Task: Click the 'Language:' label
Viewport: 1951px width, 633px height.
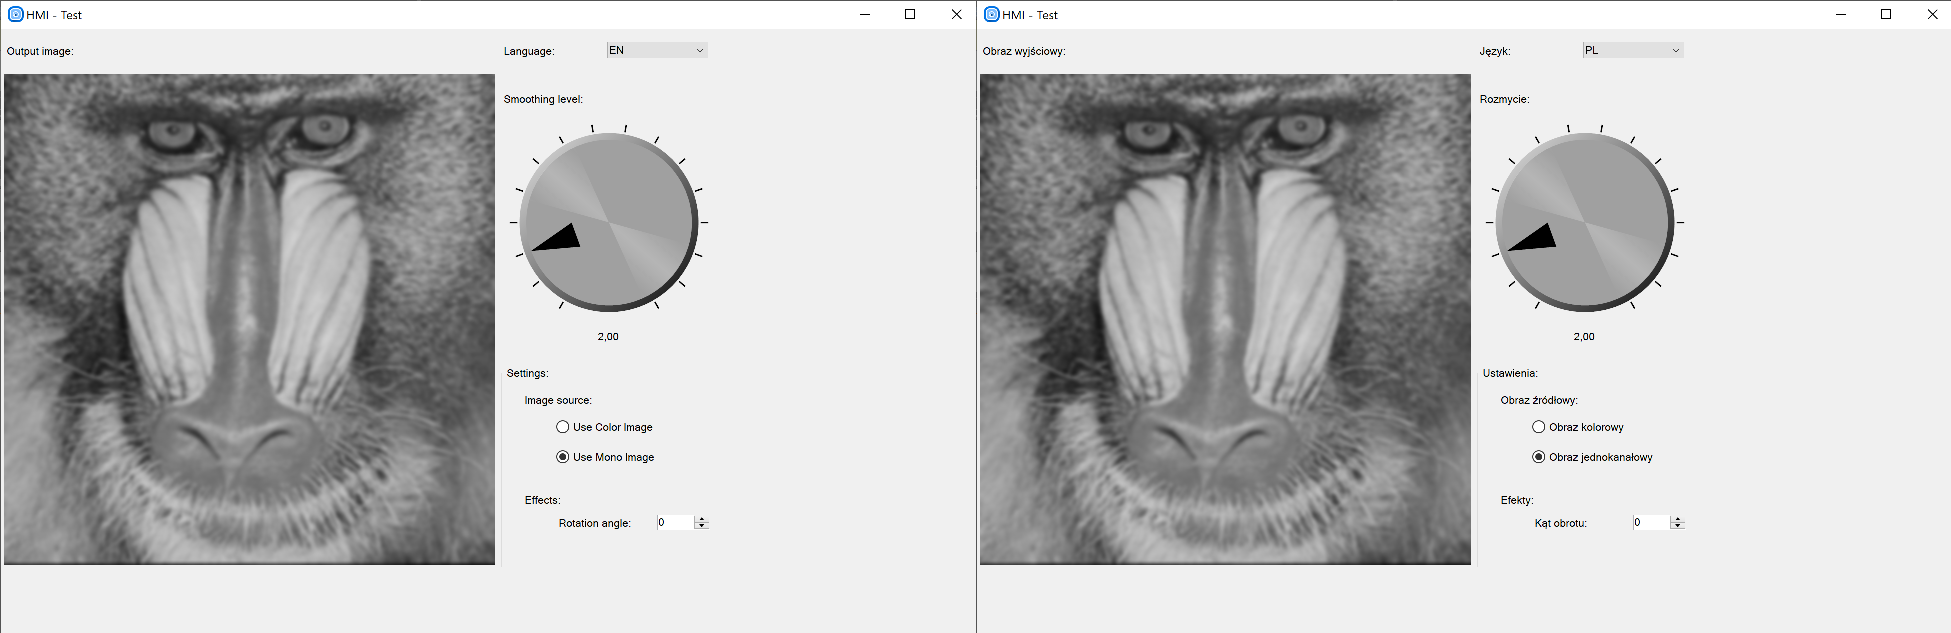Action: [529, 51]
